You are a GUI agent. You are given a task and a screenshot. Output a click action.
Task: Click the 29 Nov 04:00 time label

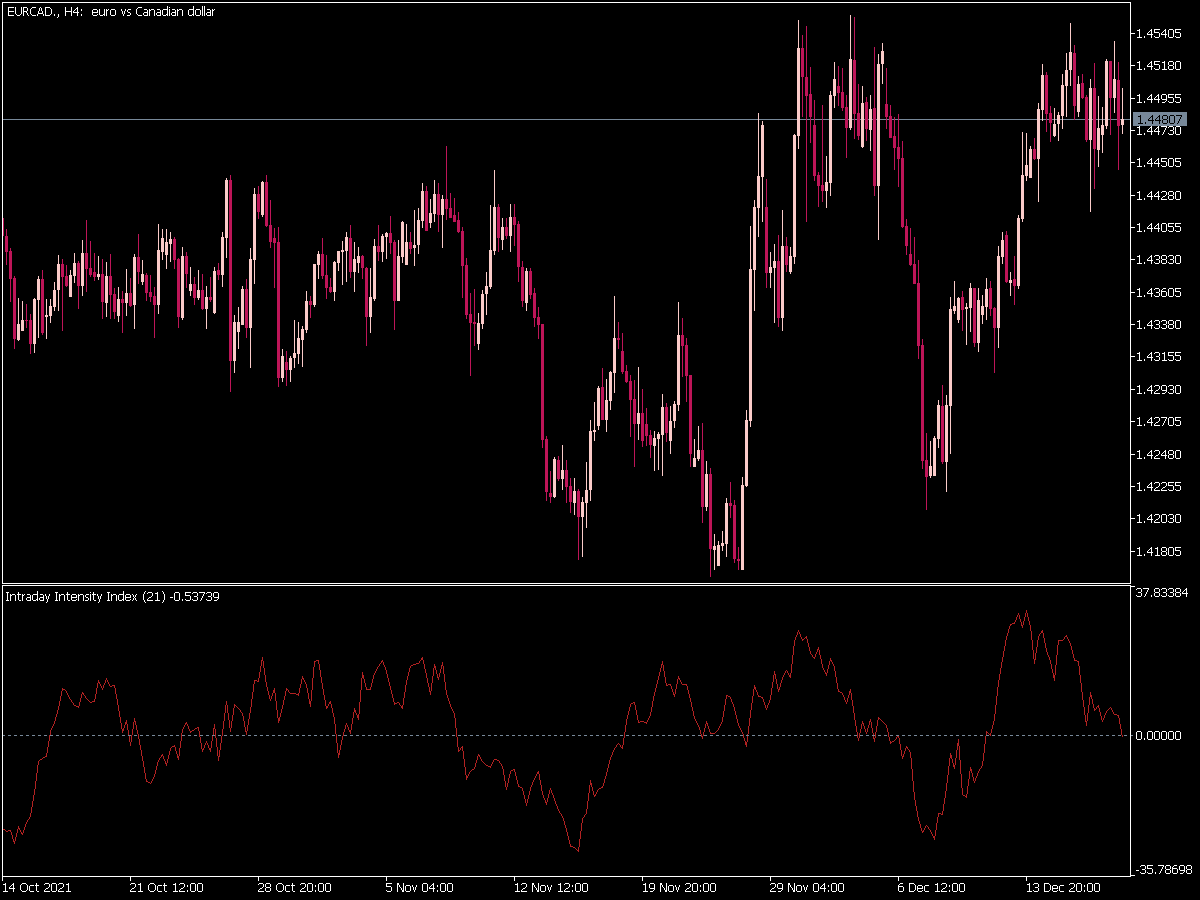[806, 887]
